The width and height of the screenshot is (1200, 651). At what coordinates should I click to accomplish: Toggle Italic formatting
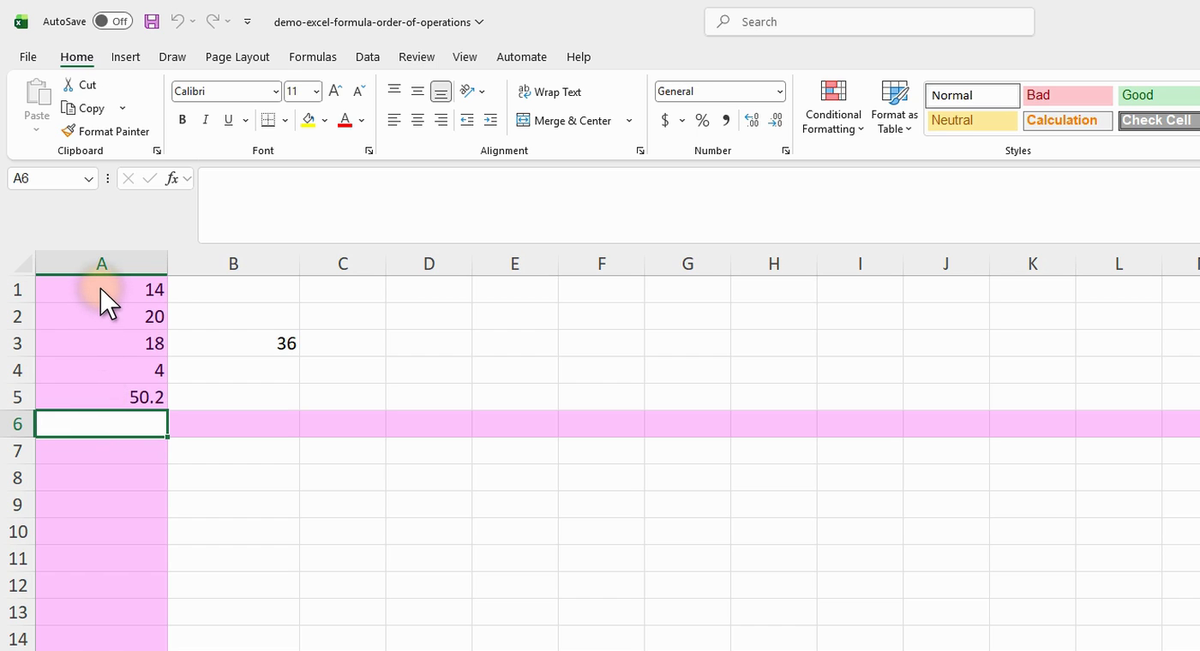pos(205,121)
